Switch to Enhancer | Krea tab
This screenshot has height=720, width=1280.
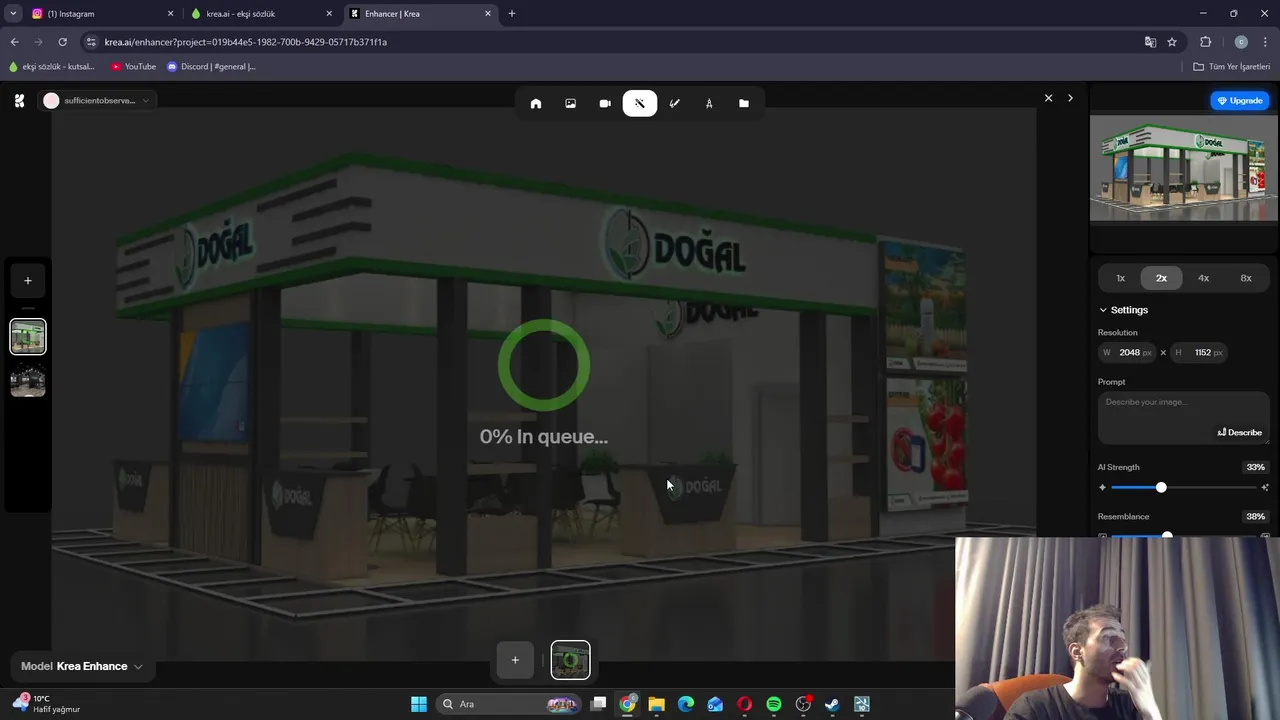pyautogui.click(x=421, y=14)
